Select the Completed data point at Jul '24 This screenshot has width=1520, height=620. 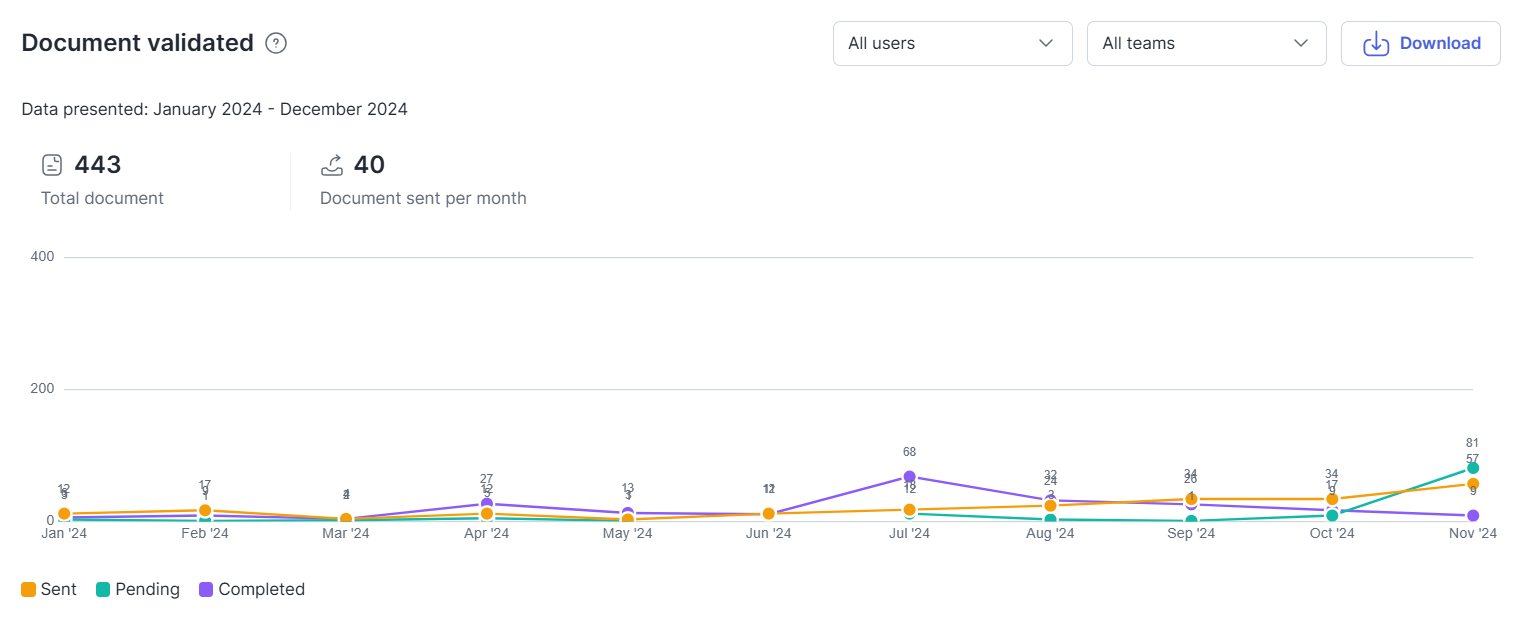(909, 476)
